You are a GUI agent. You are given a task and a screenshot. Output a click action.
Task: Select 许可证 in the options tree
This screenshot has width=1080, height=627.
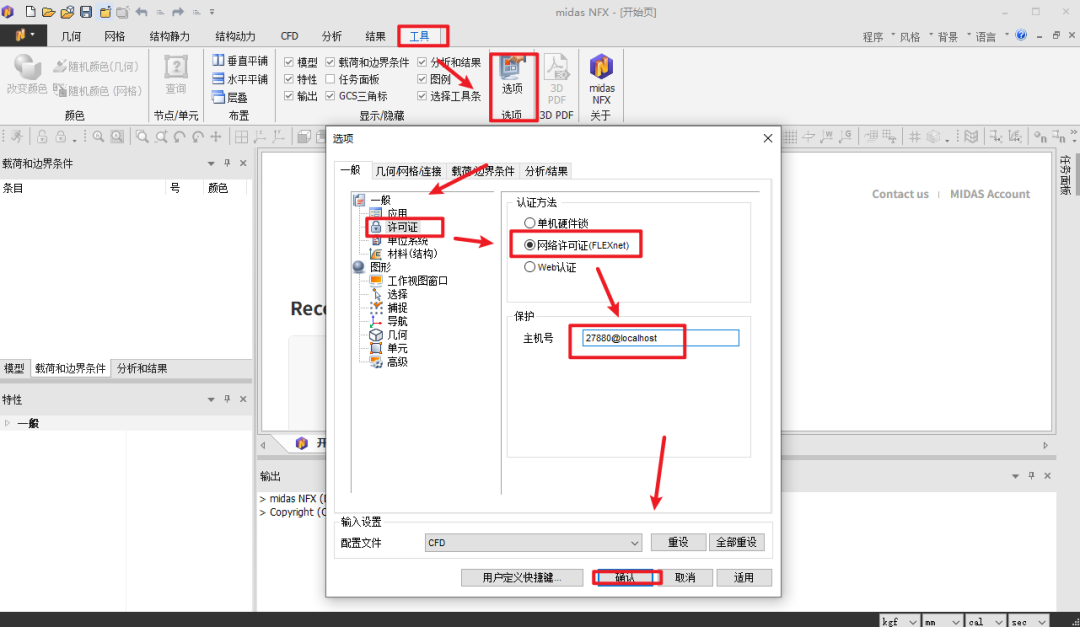(402, 227)
